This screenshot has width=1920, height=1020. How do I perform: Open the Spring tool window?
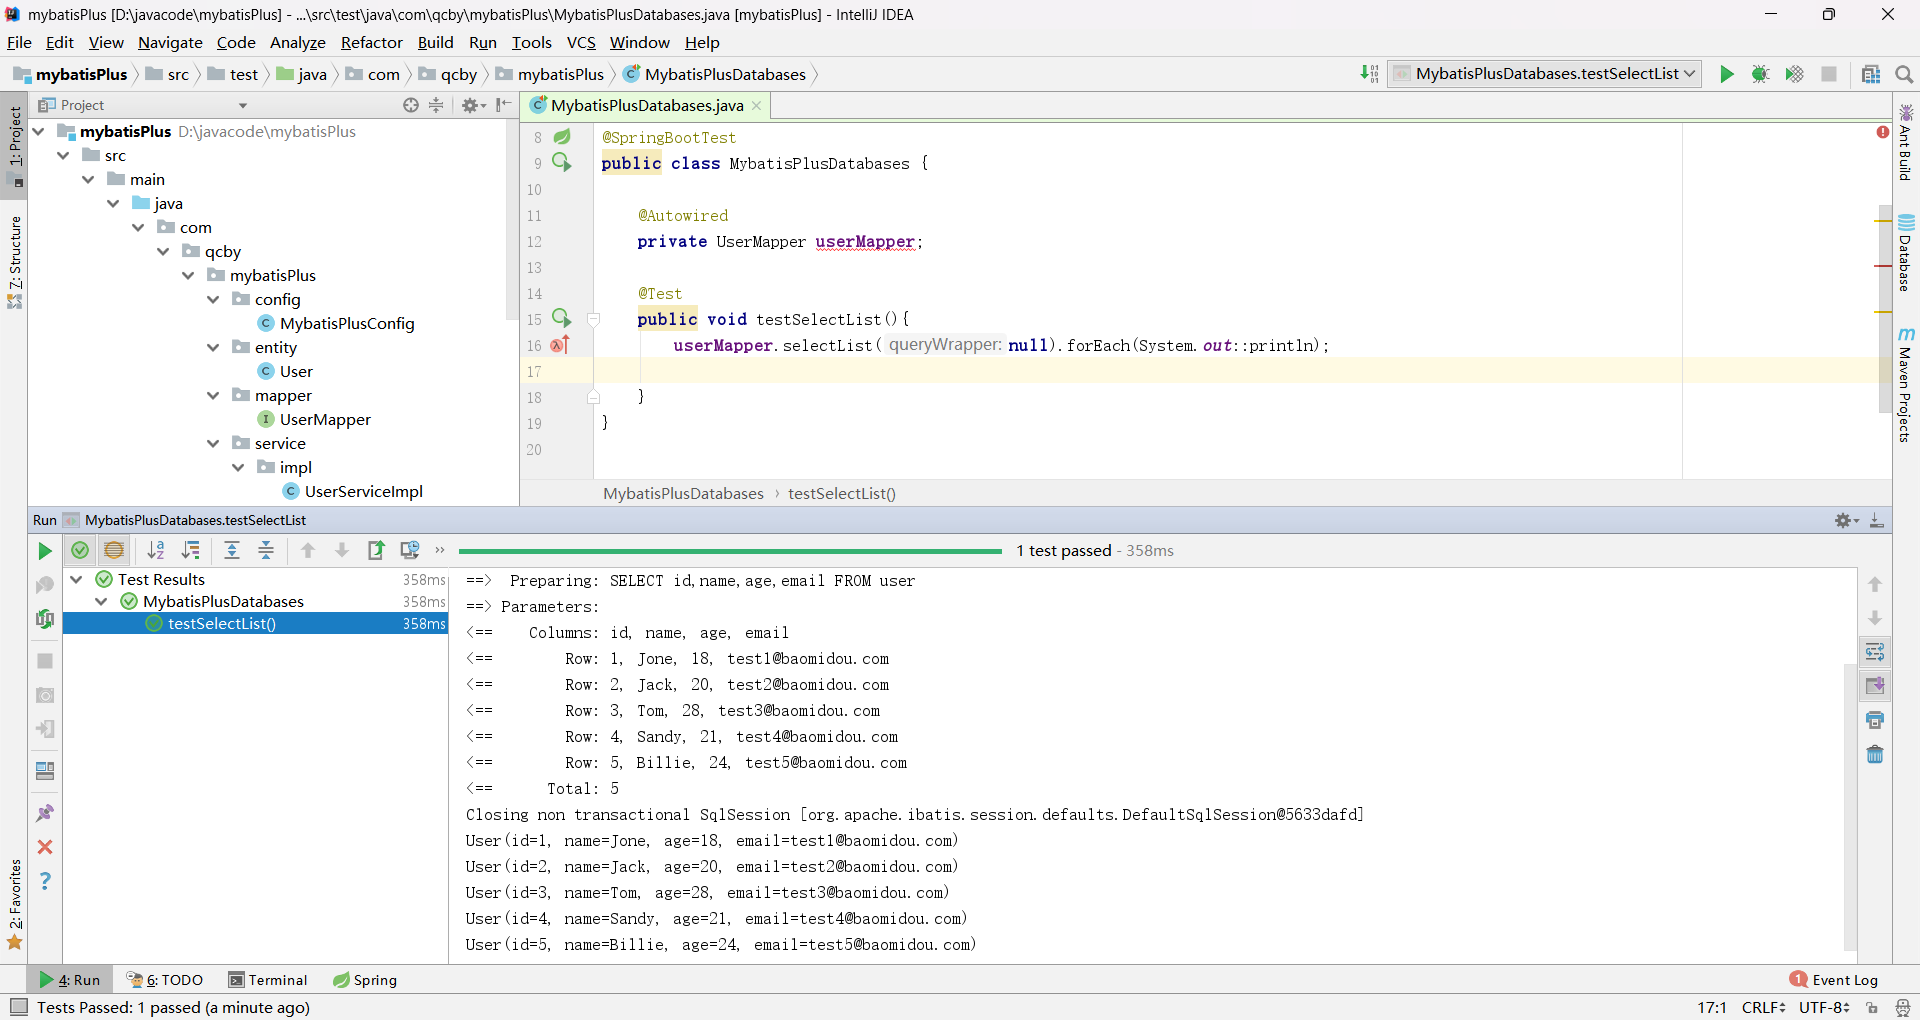[x=365, y=980]
